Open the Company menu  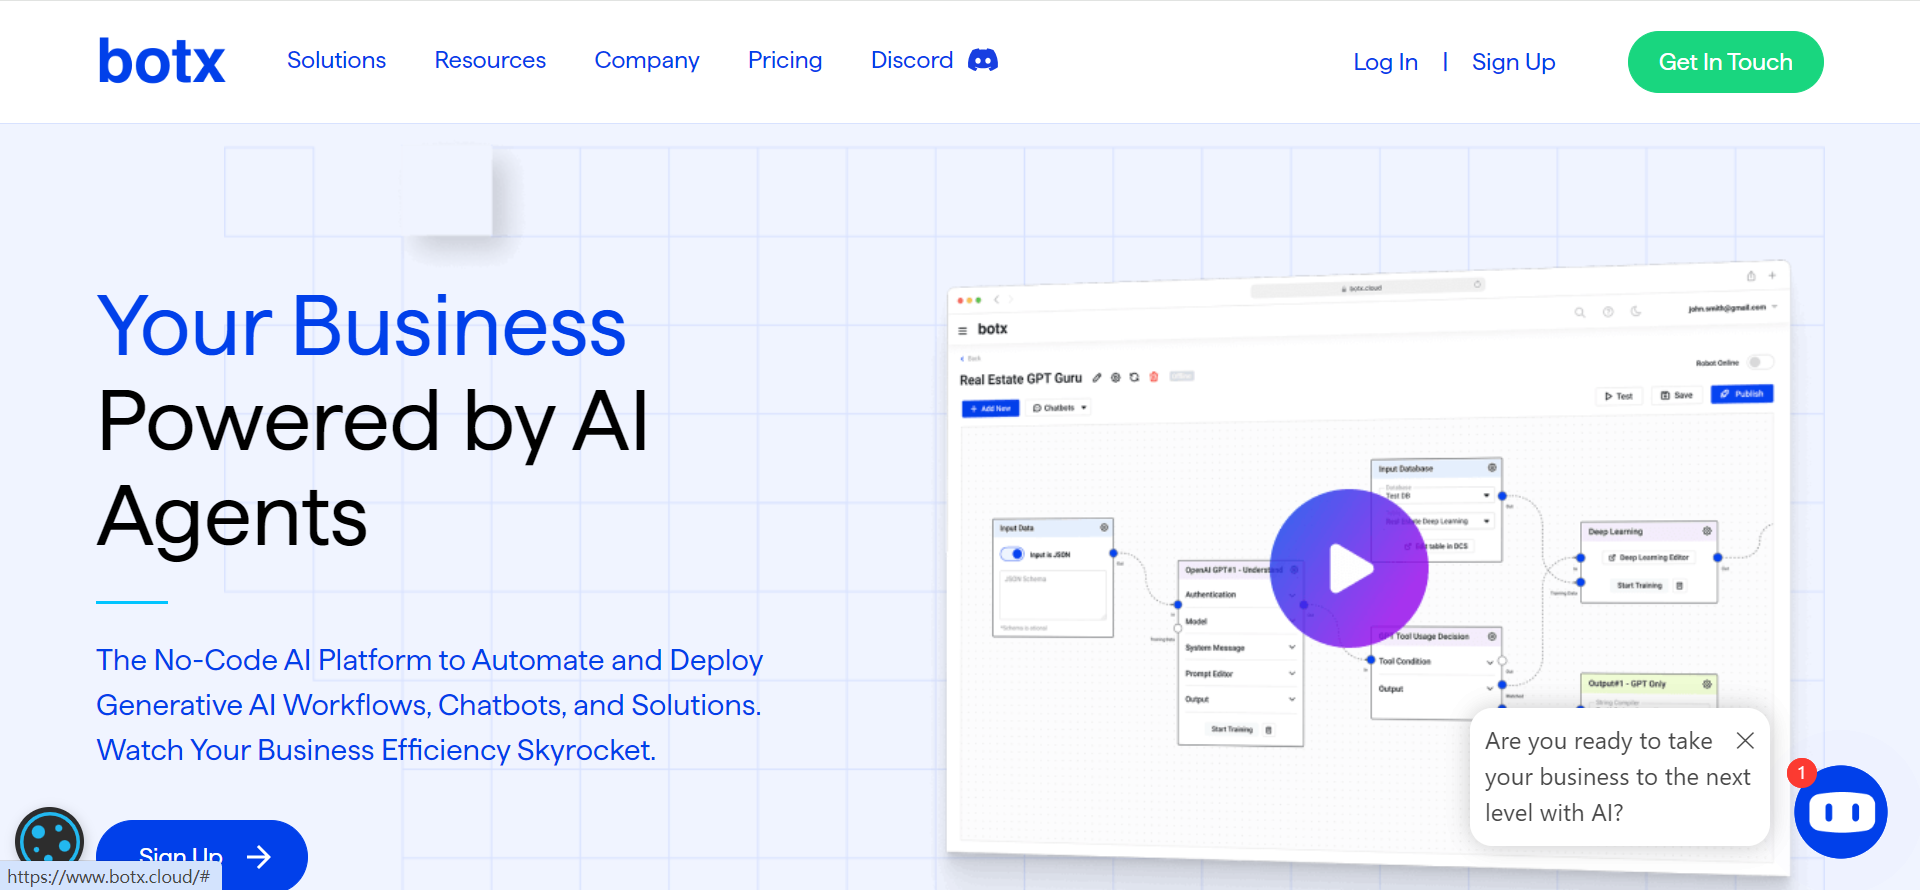pyautogui.click(x=647, y=60)
